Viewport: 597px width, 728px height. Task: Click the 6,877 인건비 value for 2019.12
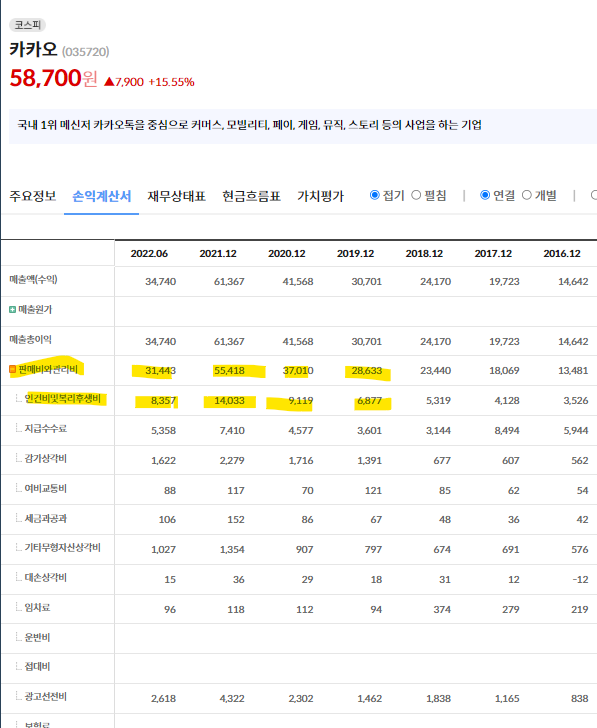pyautogui.click(x=370, y=401)
